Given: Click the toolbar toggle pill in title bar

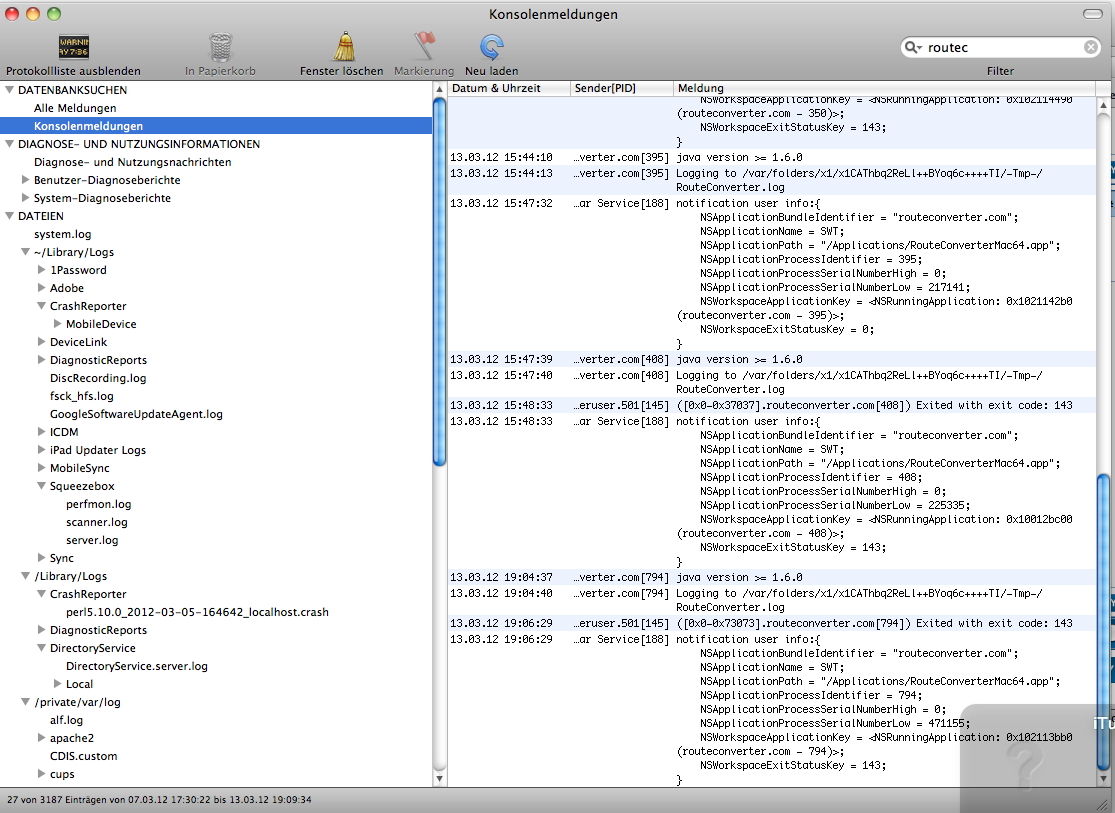Looking at the screenshot, I should click(x=1093, y=14).
